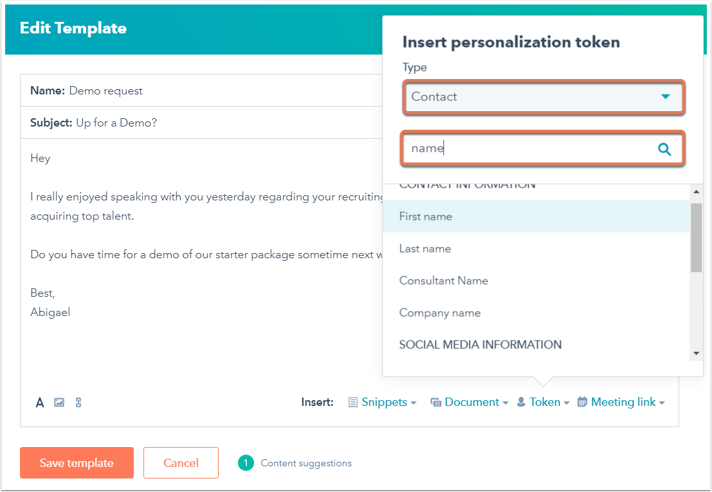The height and width of the screenshot is (492, 712).
Task: Click the 'acquiring top talent.' text line
Action: coord(82,216)
